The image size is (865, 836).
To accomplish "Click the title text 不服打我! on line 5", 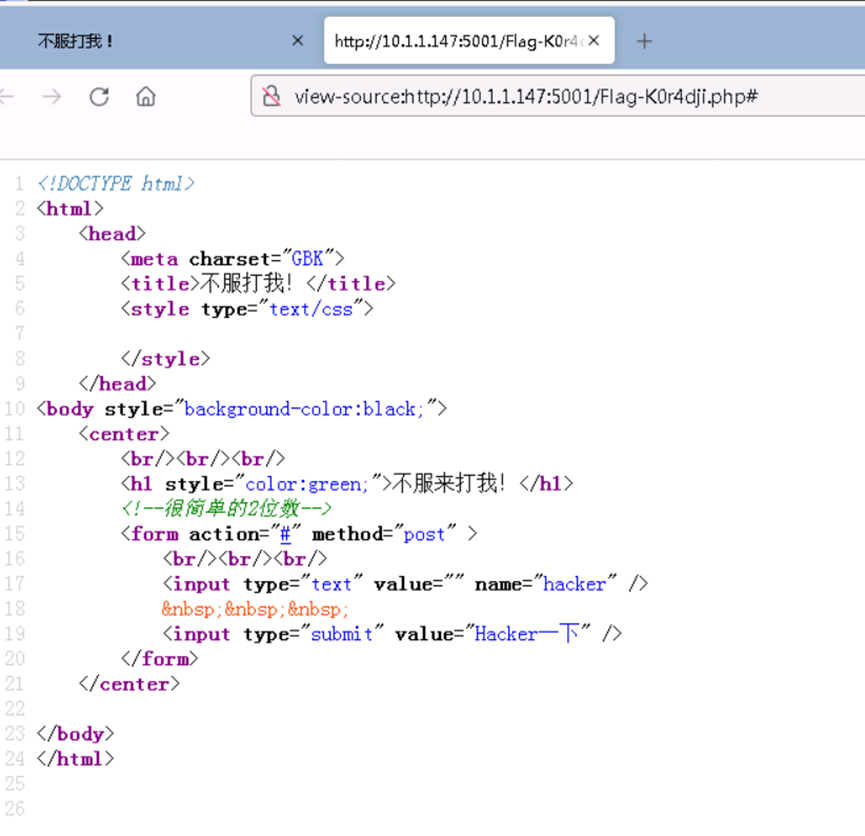I will 246,283.
